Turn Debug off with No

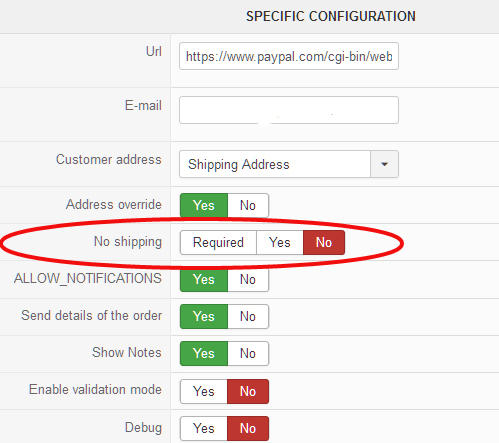click(x=248, y=428)
